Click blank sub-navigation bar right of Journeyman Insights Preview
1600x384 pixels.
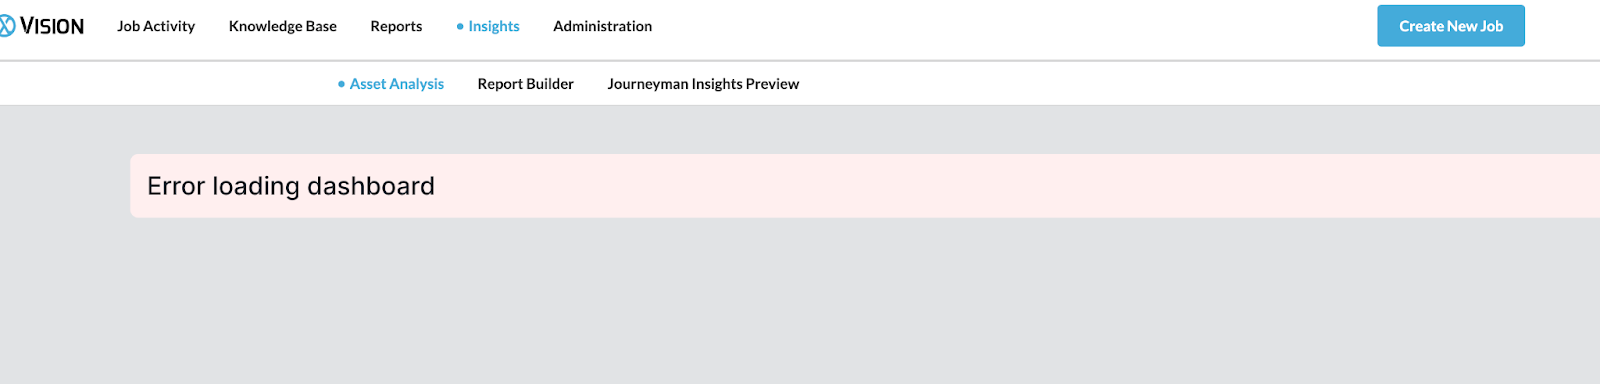[x=1200, y=84]
